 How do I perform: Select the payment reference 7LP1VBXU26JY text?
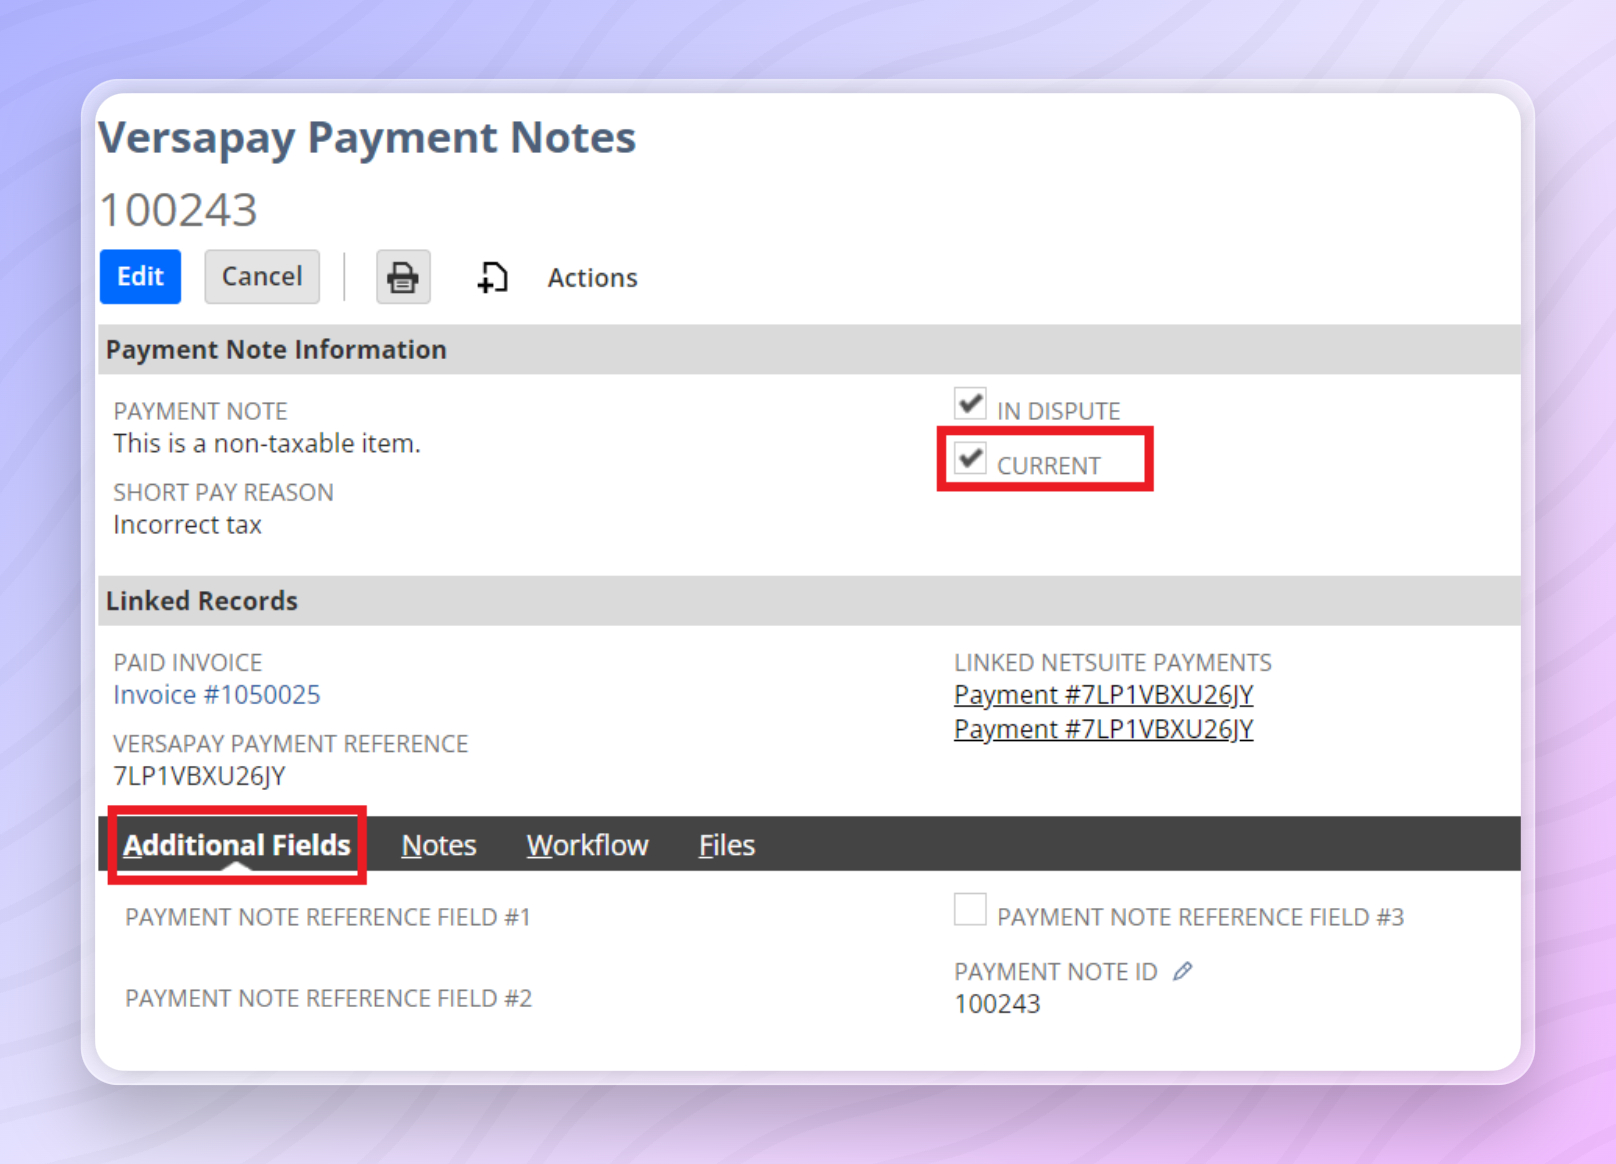click(x=199, y=776)
